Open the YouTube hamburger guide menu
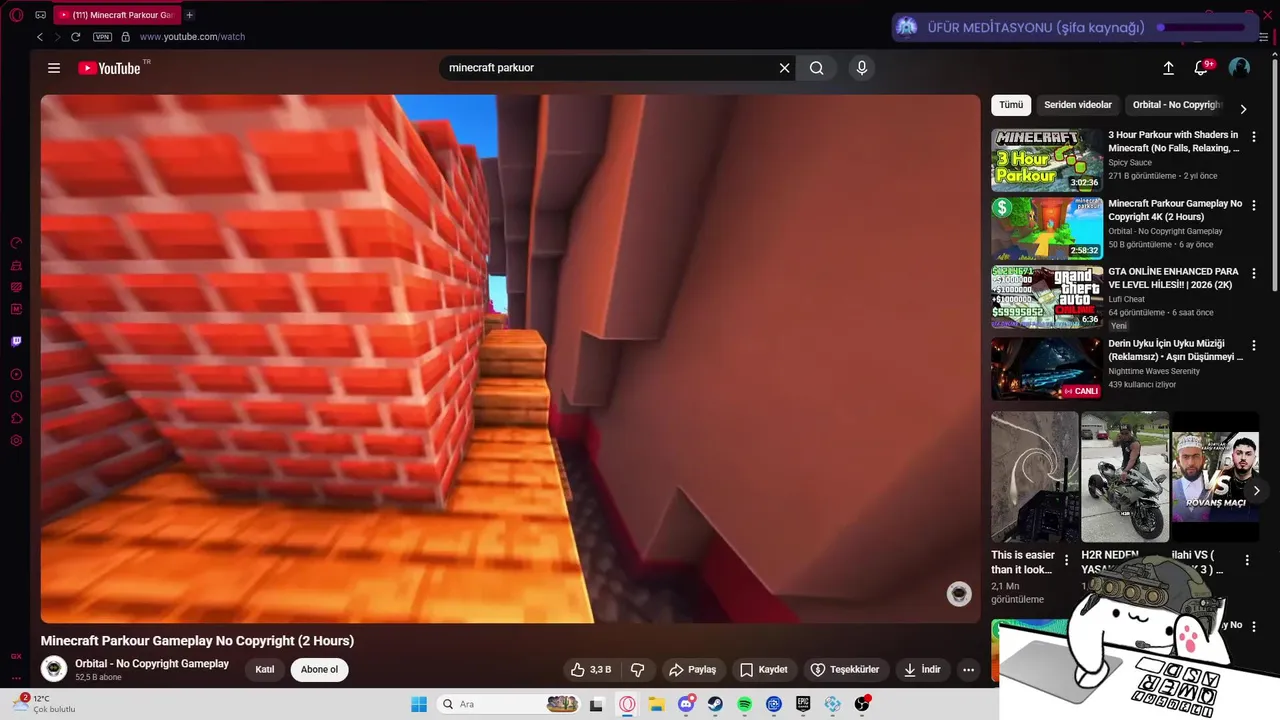1280x720 pixels. 54,68
